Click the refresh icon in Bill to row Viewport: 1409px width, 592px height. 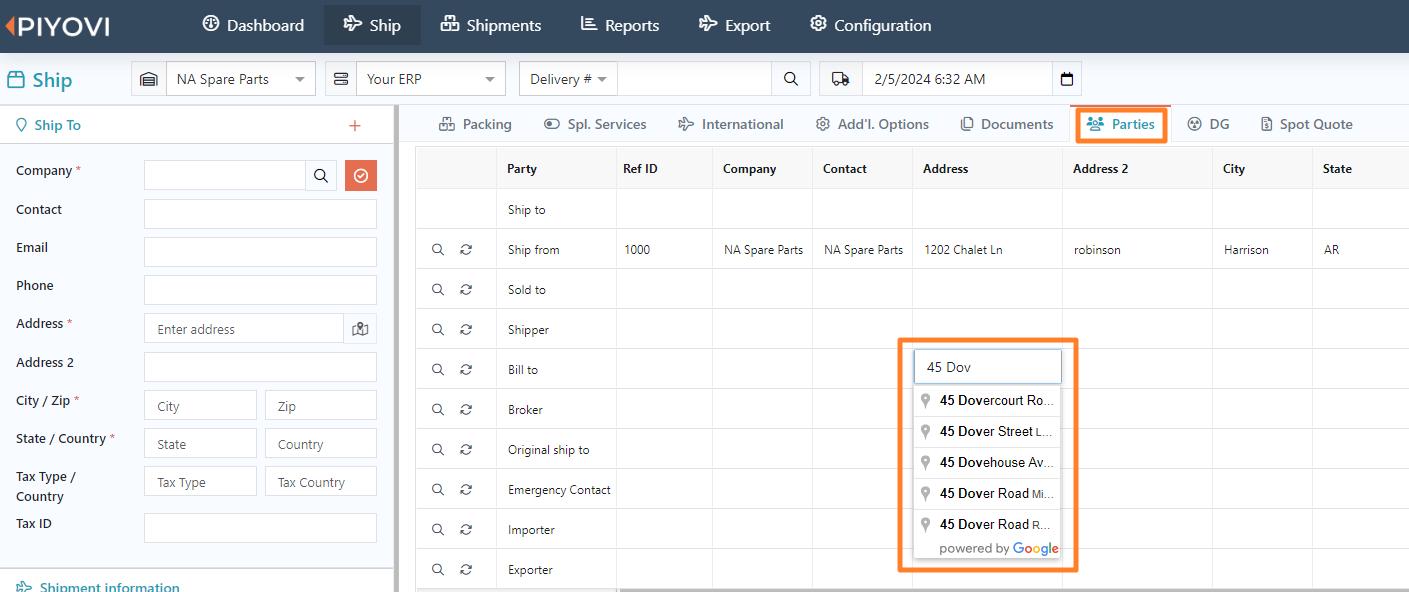tap(466, 369)
